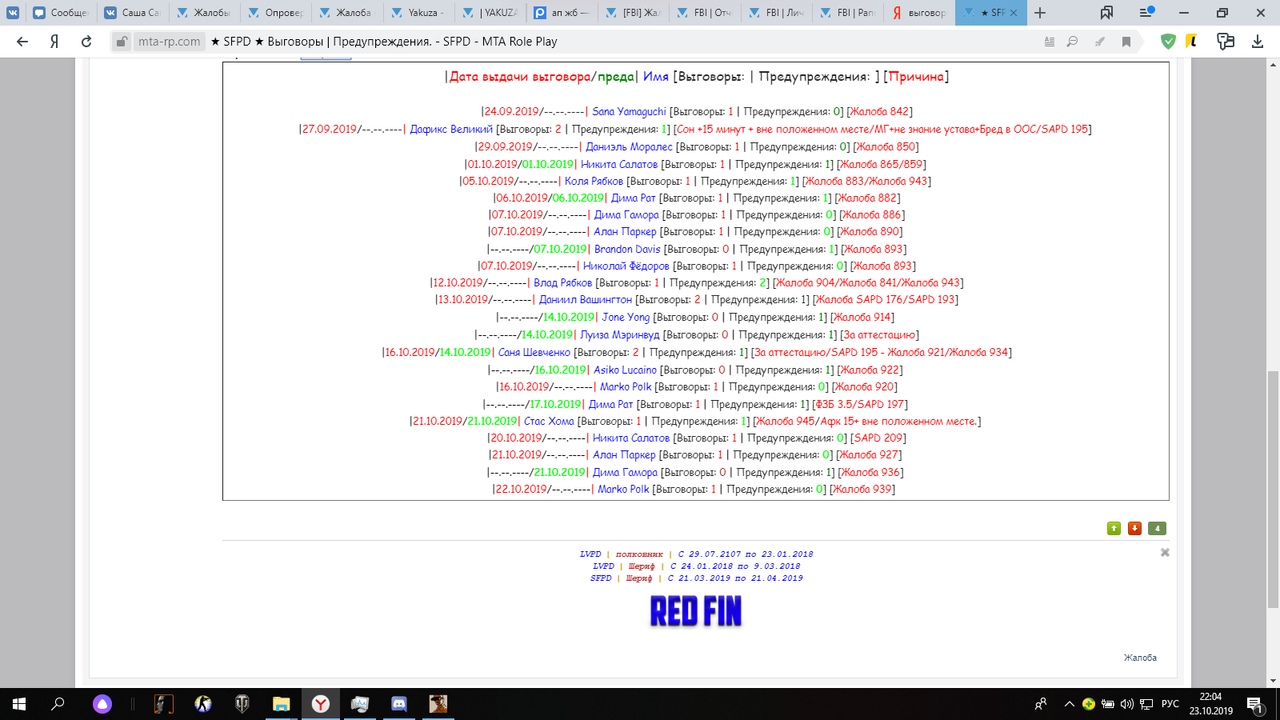Open the Windows Start menu
This screenshot has height=720, width=1280.
coord(18,704)
